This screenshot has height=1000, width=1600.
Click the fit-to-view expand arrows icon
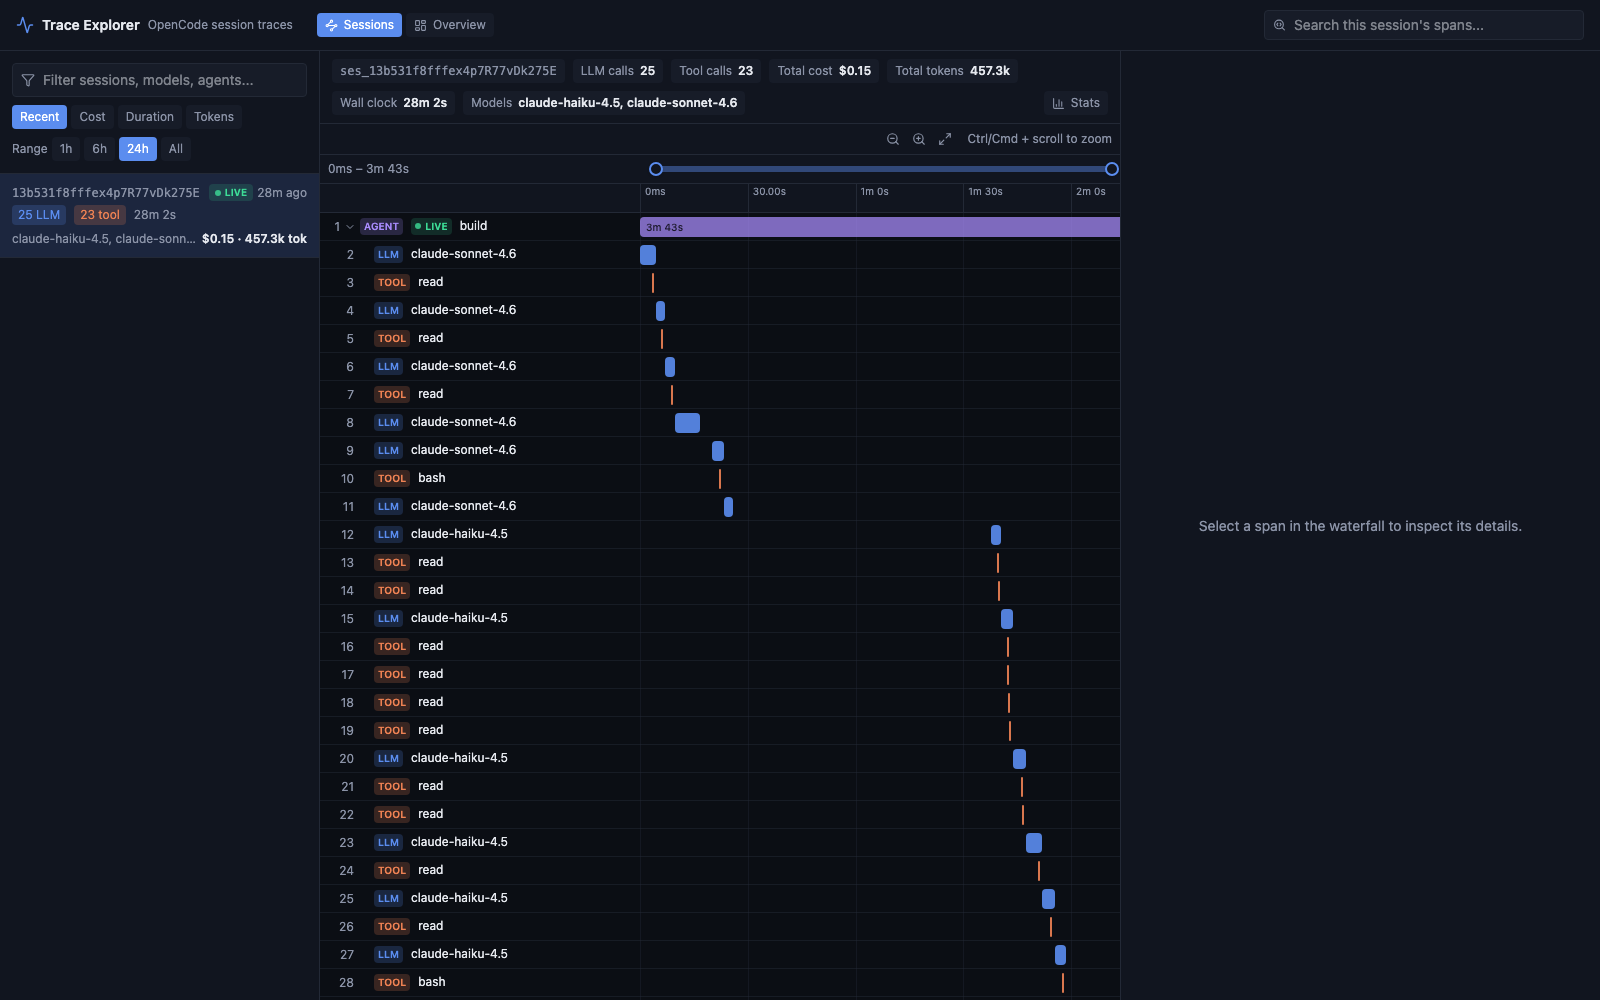tap(945, 139)
